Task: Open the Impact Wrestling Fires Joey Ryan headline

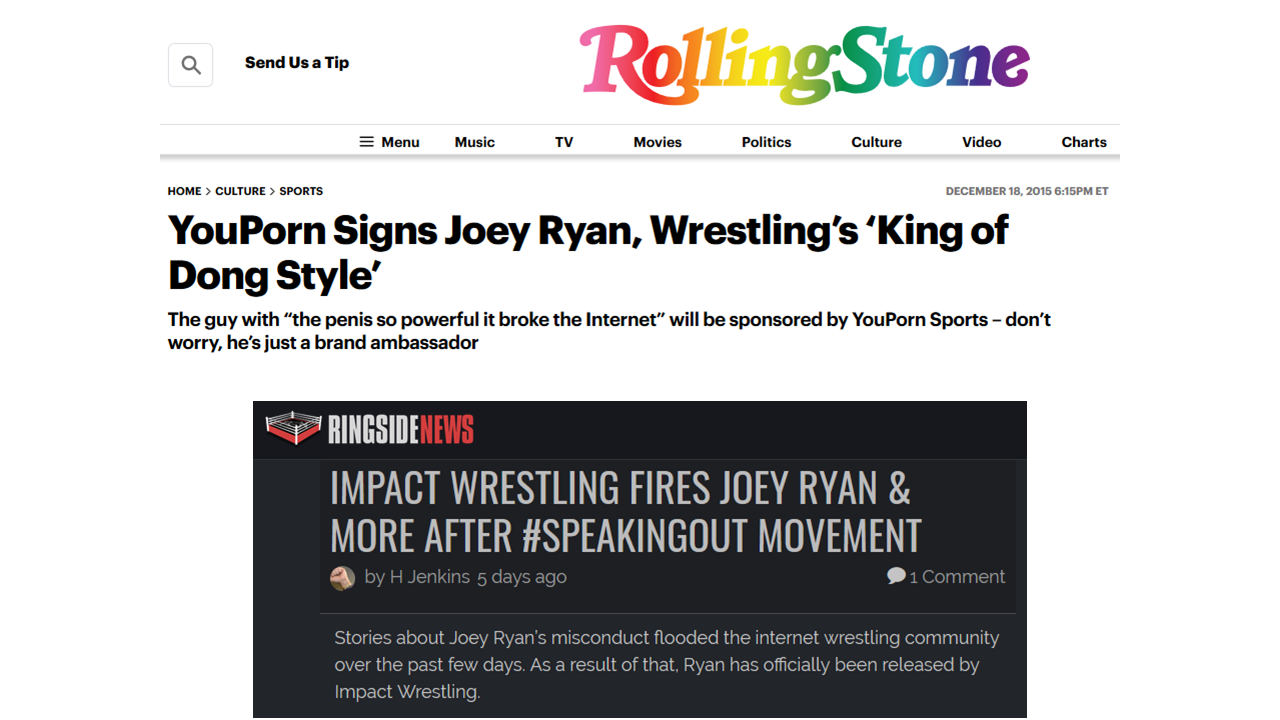Action: click(625, 512)
